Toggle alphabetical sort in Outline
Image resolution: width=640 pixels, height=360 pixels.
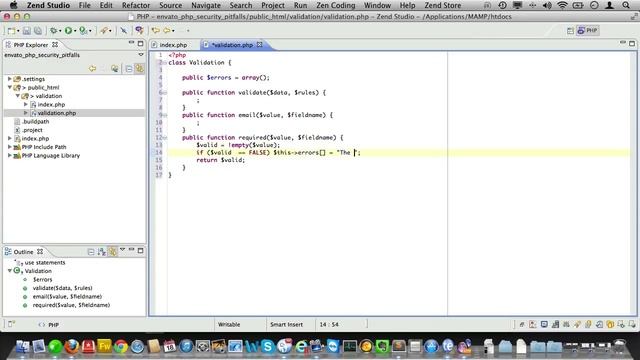click(102, 252)
